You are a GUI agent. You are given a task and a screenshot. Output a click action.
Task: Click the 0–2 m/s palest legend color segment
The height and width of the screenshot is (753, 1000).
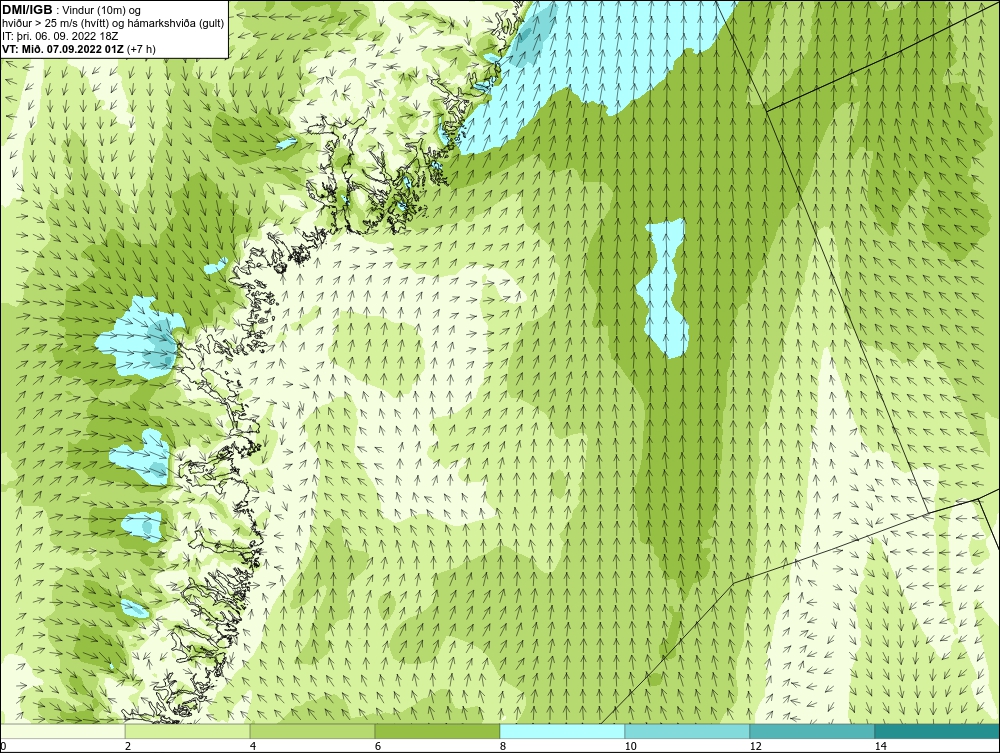pos(62,731)
